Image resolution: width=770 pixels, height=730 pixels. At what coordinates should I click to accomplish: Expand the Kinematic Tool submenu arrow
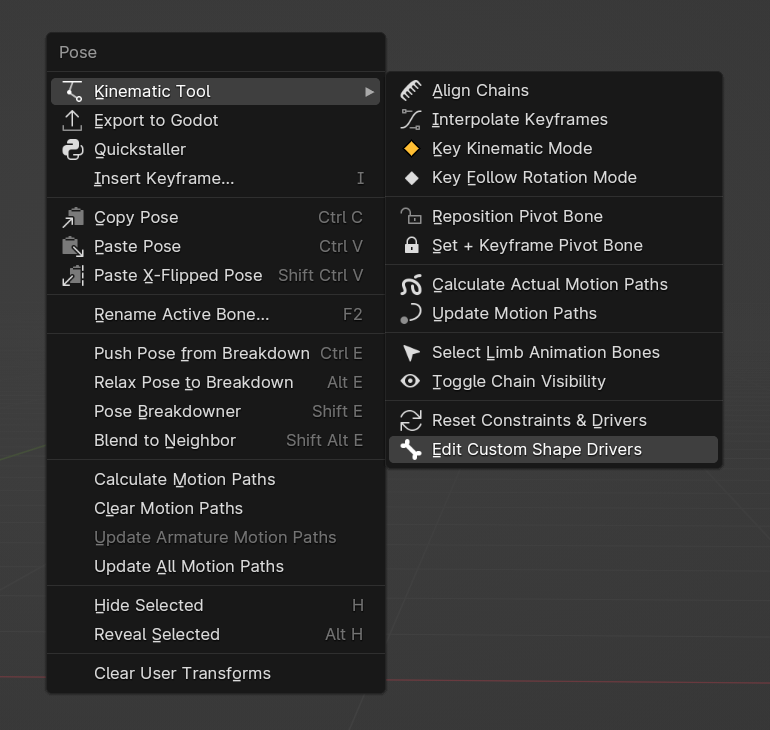click(x=369, y=92)
